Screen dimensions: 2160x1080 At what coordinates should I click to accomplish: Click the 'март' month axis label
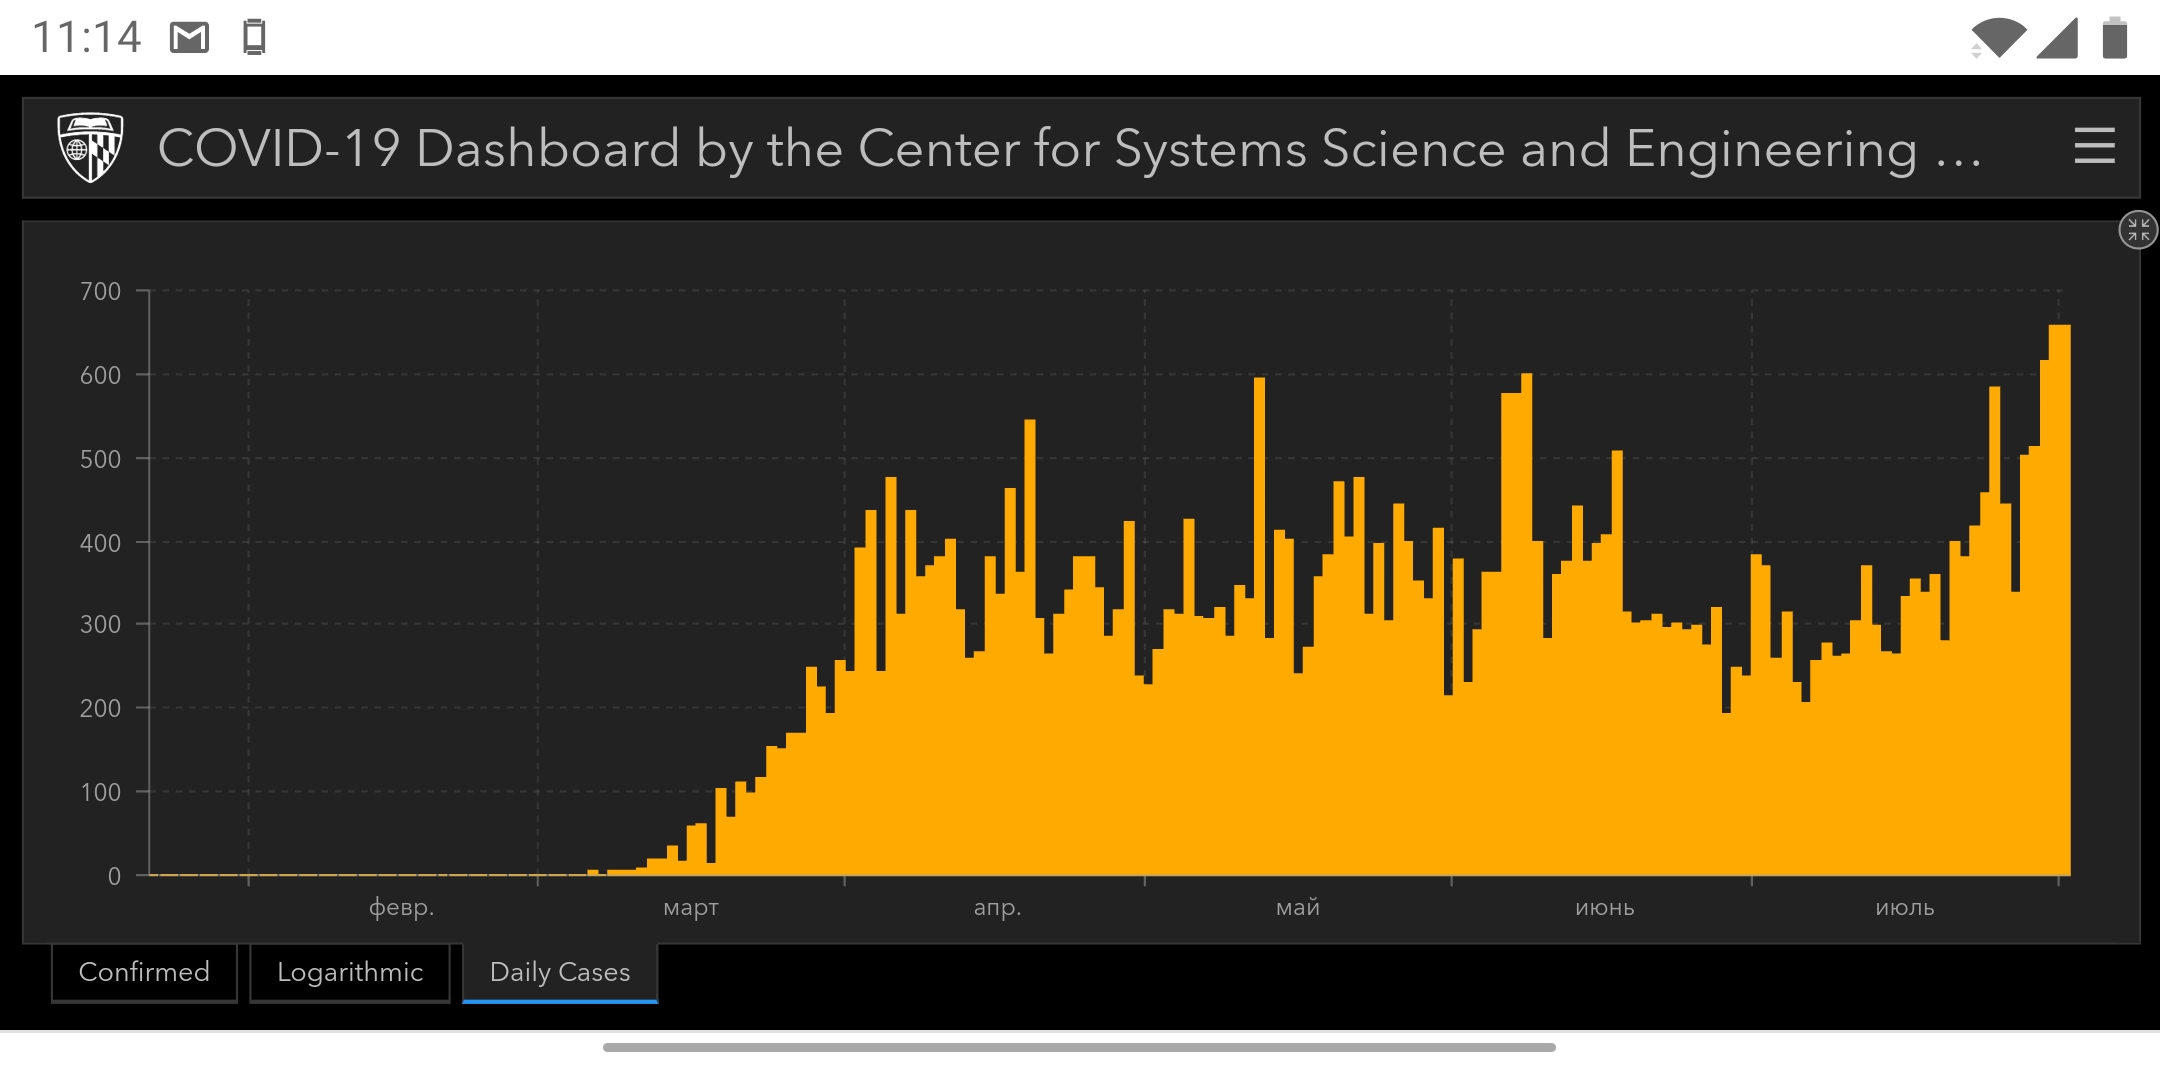tap(691, 908)
